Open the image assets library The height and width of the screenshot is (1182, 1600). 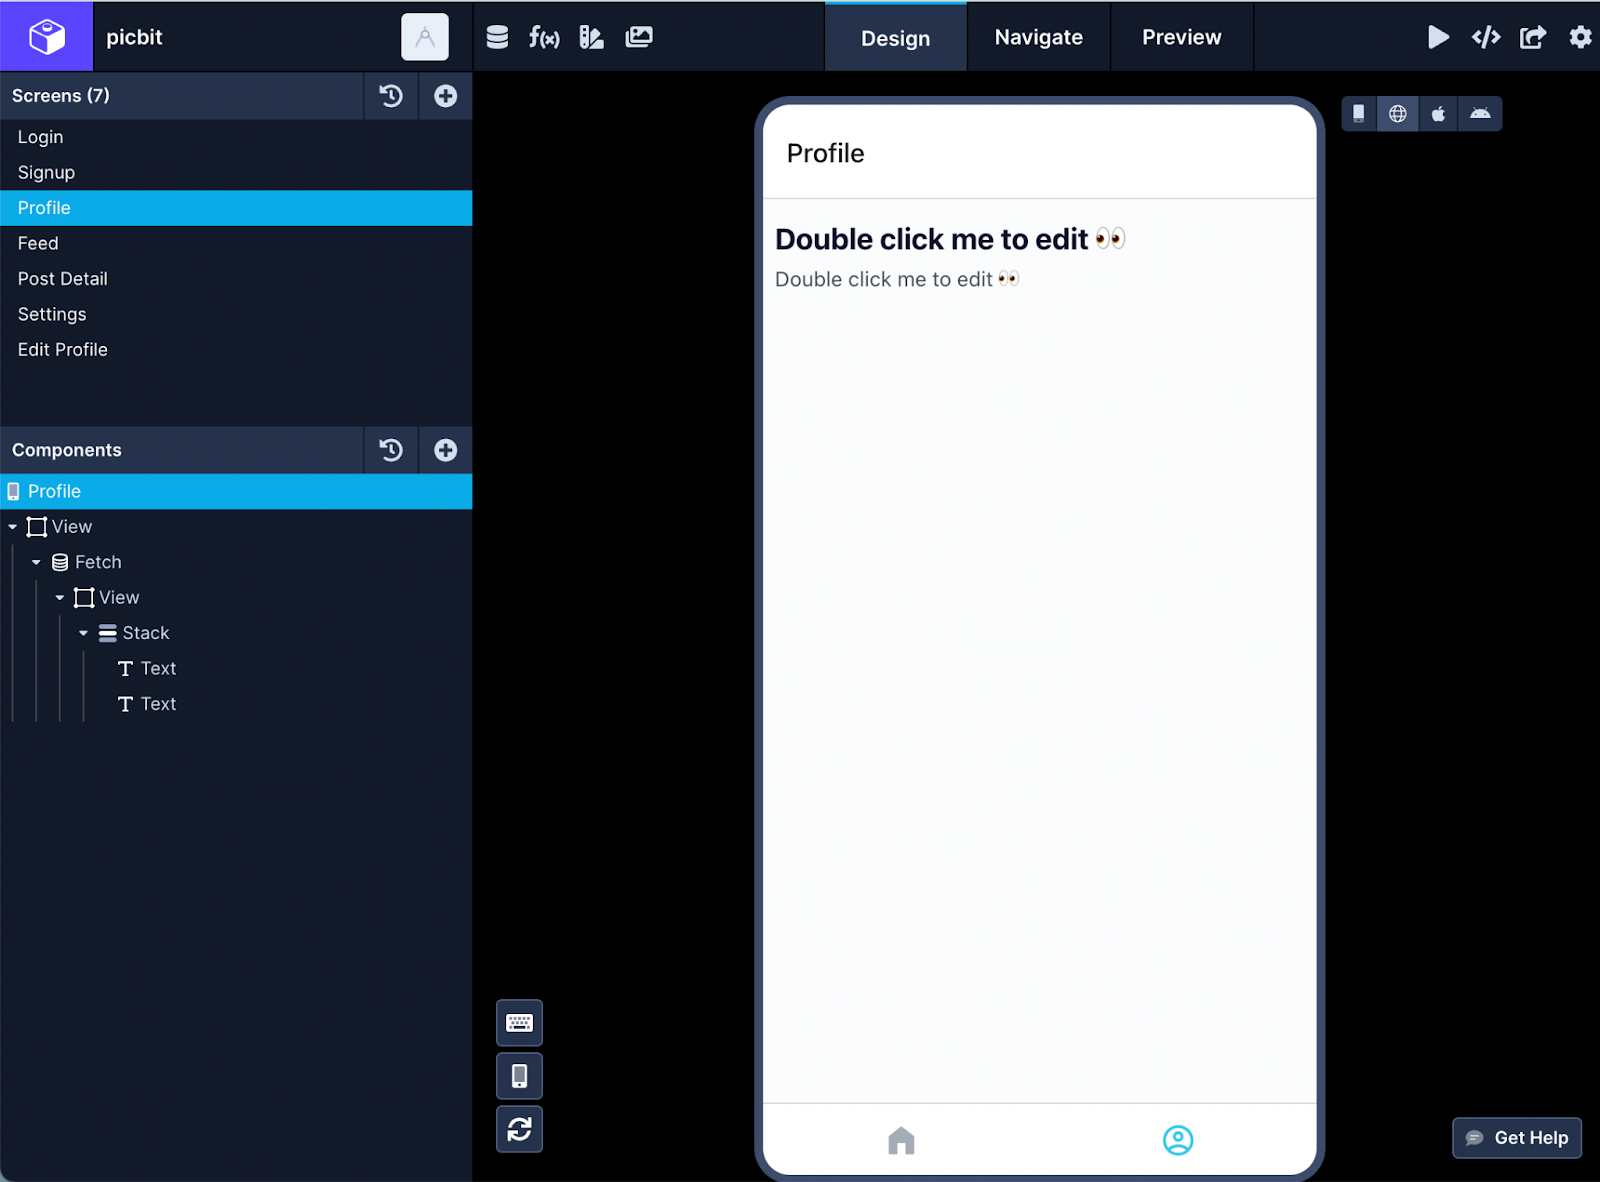[x=639, y=36]
